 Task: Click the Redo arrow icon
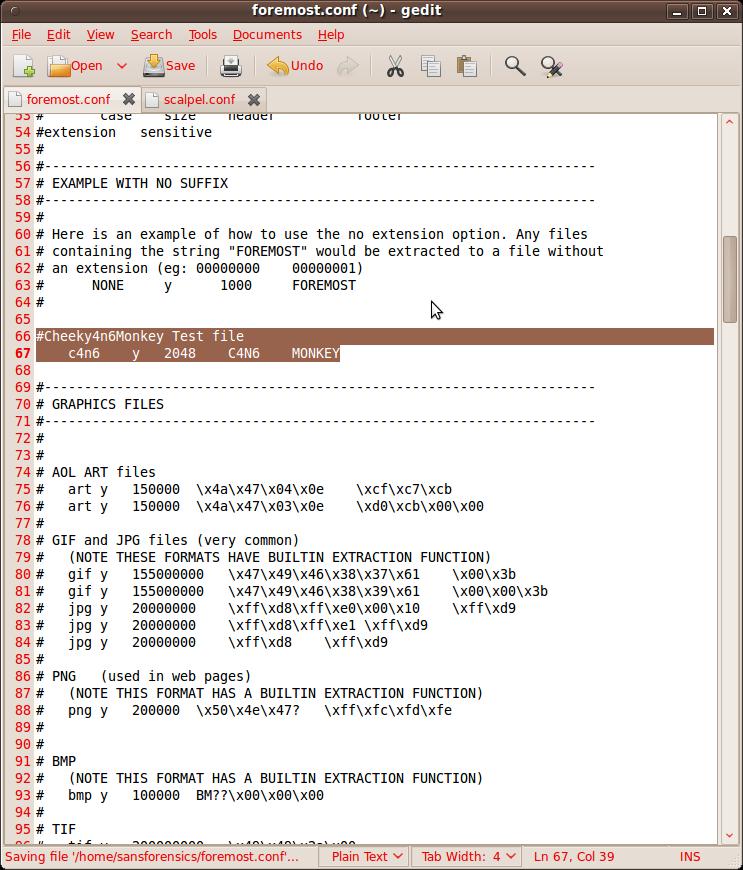348,66
